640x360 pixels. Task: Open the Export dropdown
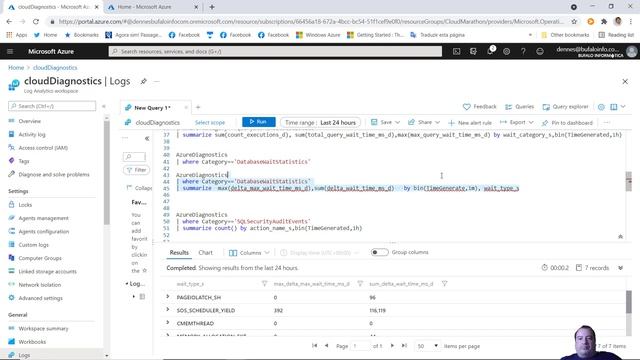[x=517, y=122]
